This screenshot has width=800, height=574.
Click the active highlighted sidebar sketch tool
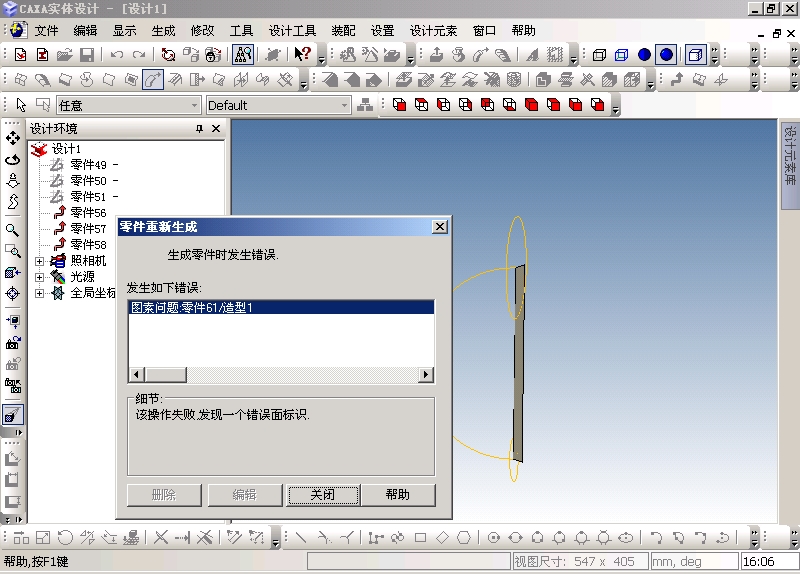pos(12,415)
